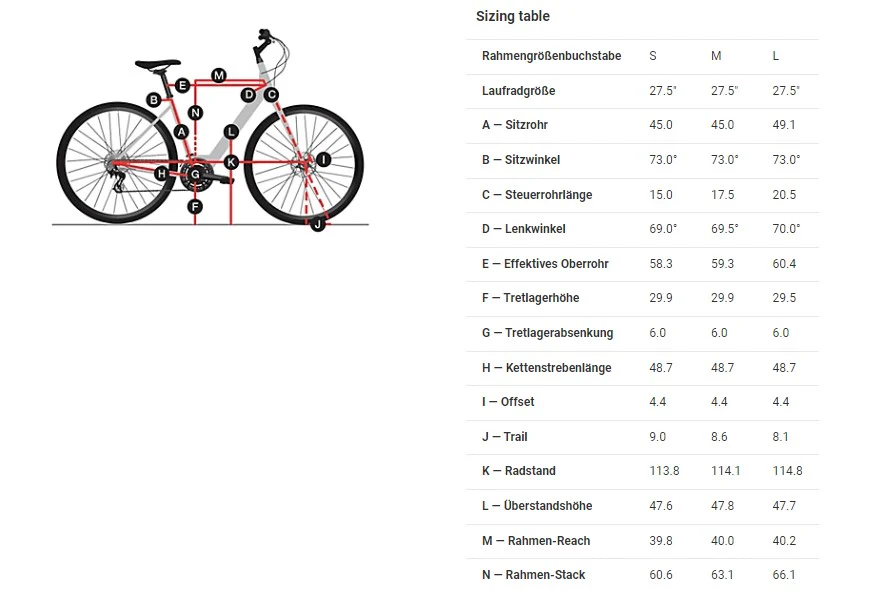895x608 pixels.
Task: Click the D marker near the head tube
Action: [x=248, y=95]
